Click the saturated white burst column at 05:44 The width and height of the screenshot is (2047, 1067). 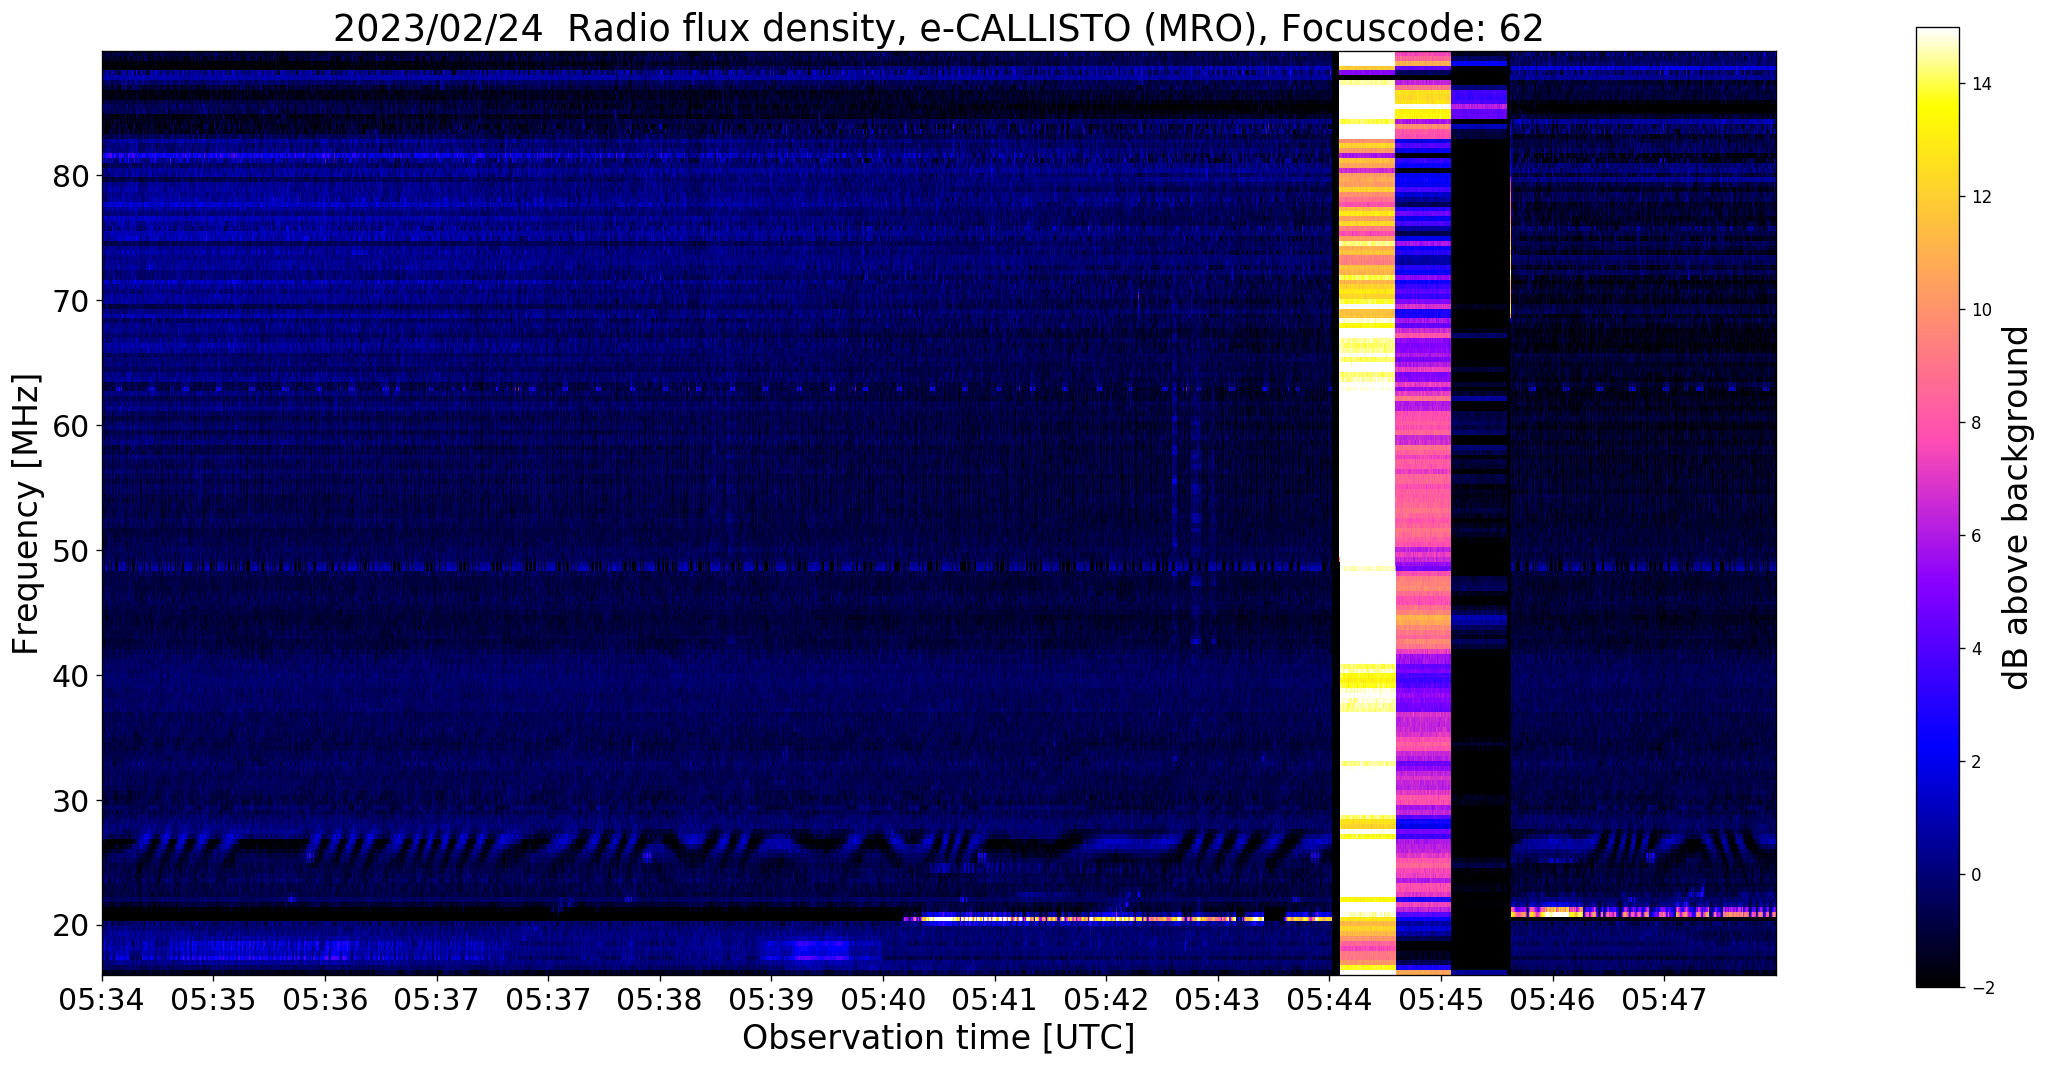point(1367,512)
